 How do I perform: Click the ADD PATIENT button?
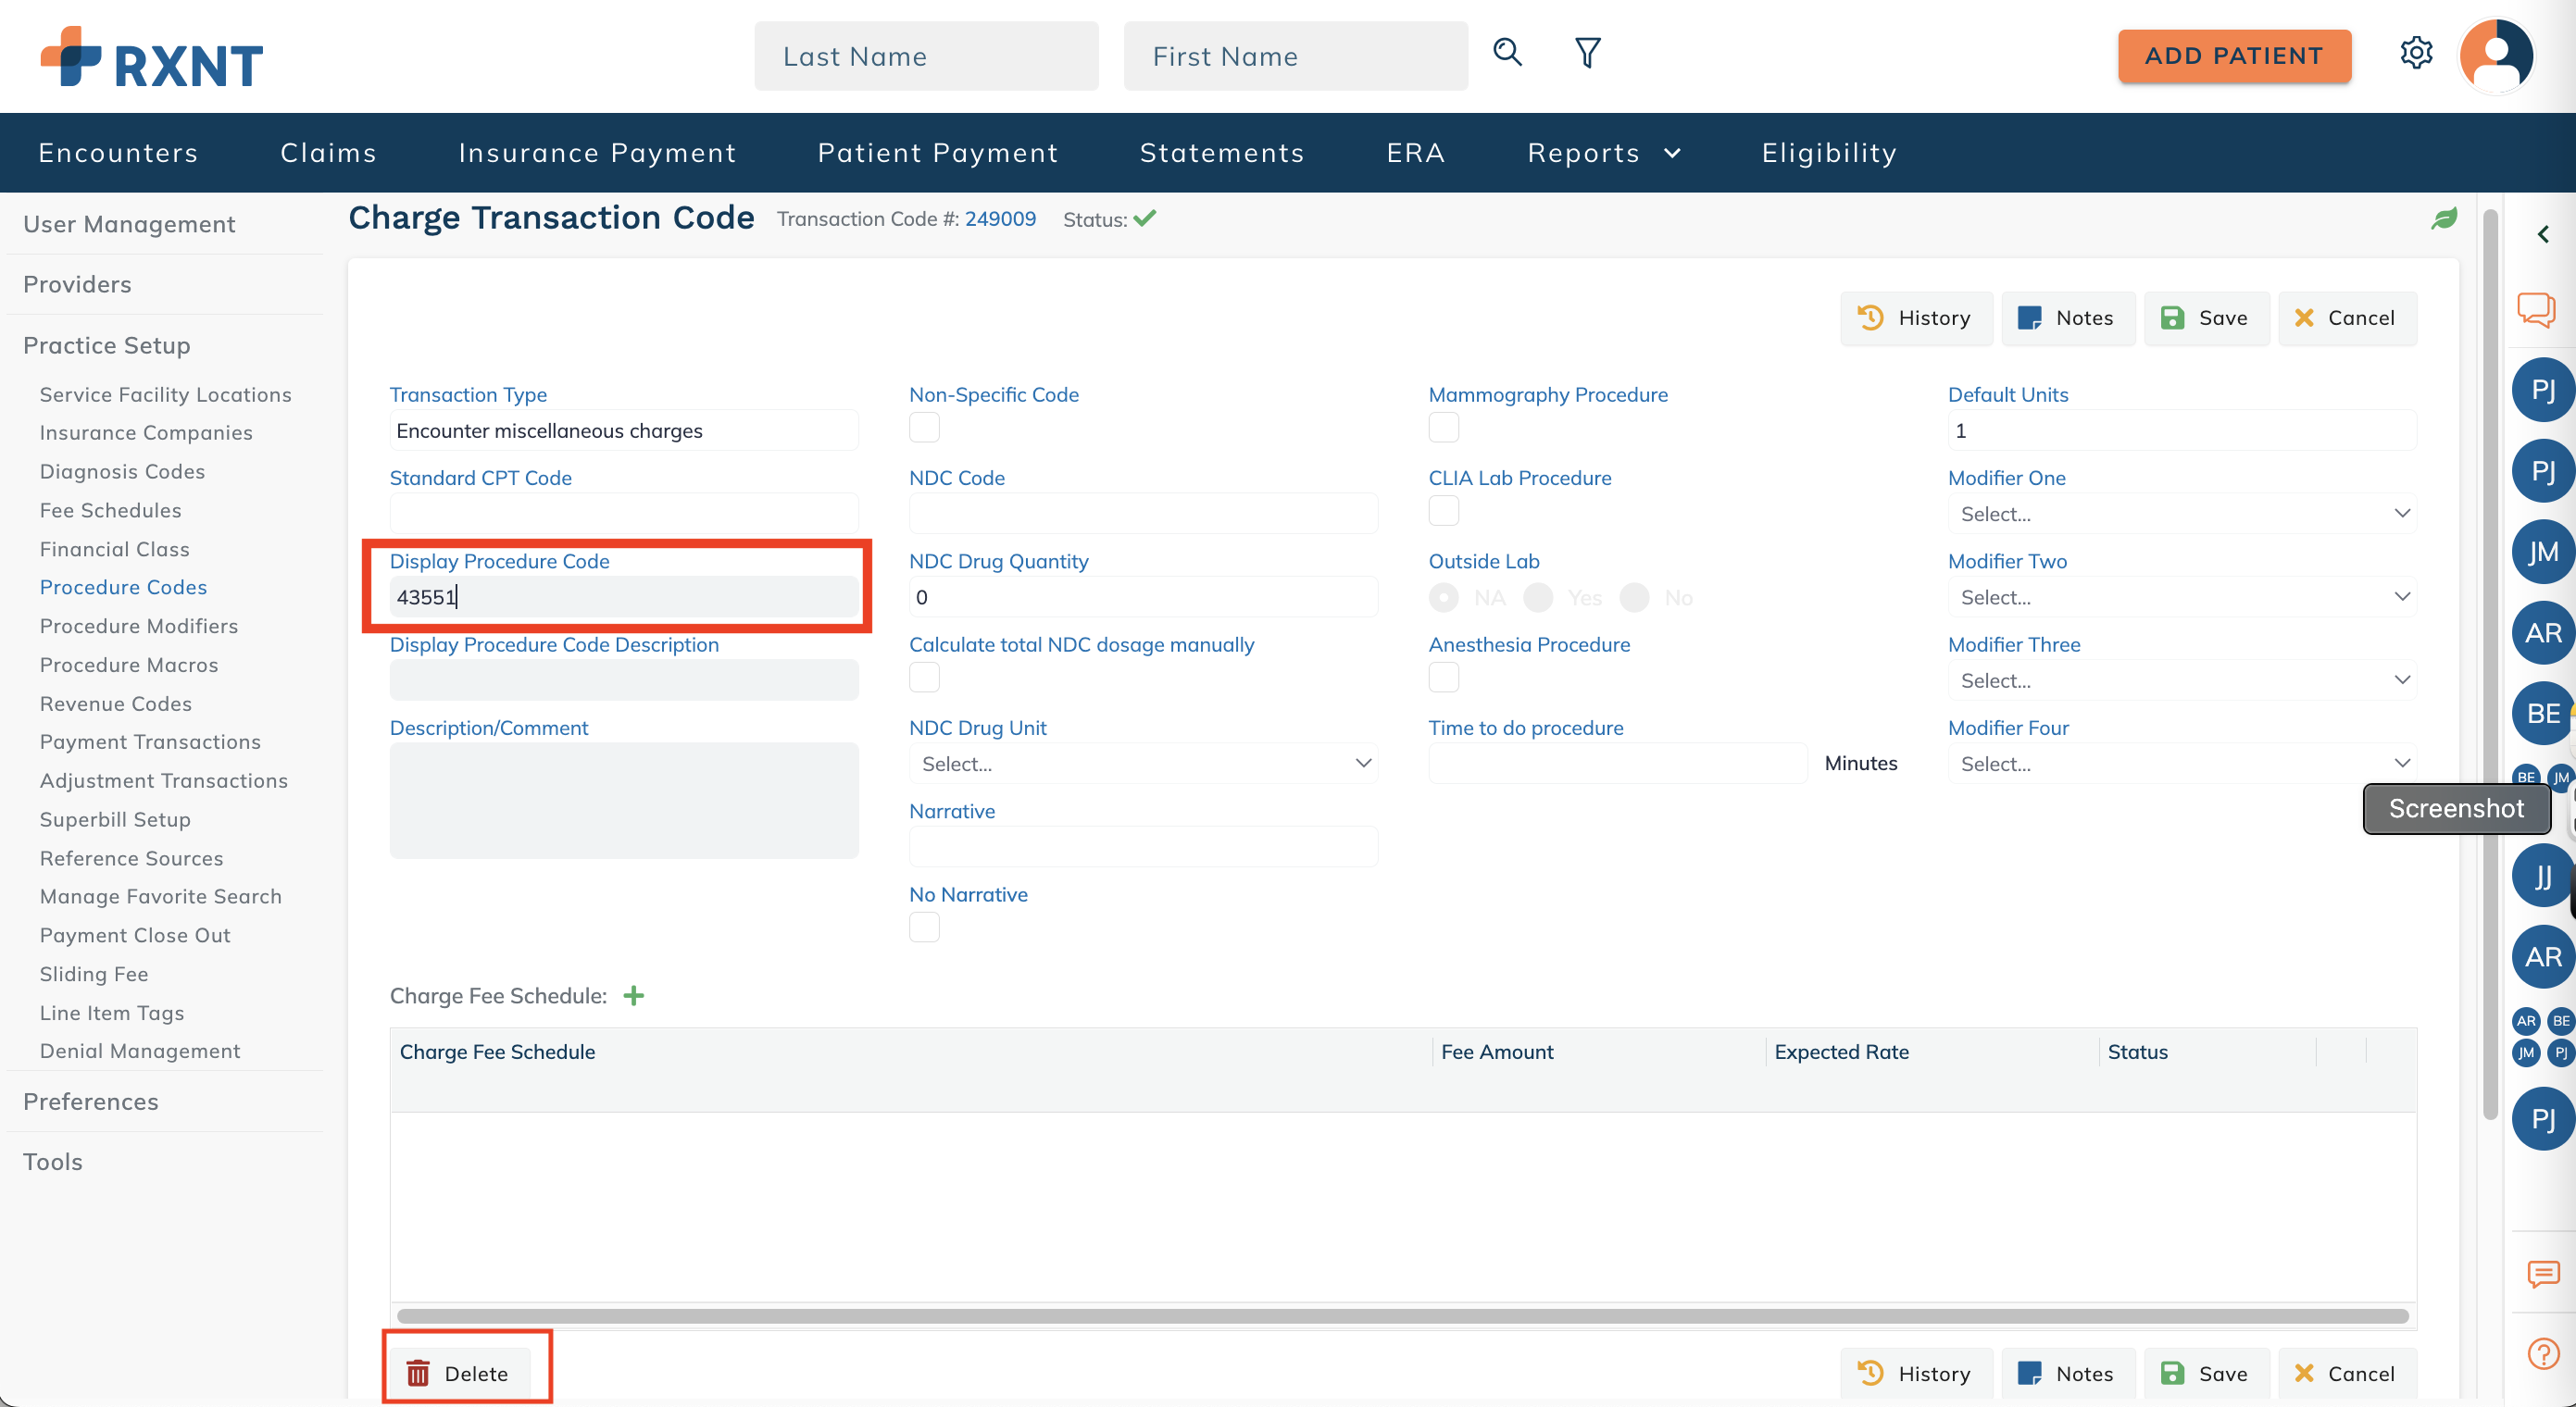click(2233, 56)
